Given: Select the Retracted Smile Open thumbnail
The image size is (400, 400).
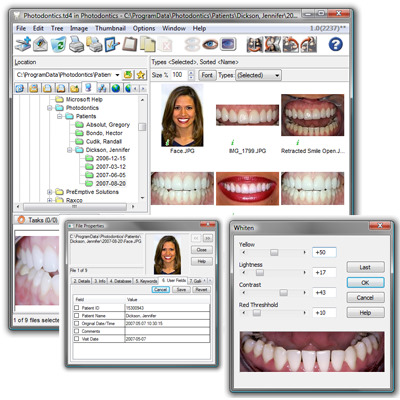Looking at the screenshot, I should click(312, 115).
